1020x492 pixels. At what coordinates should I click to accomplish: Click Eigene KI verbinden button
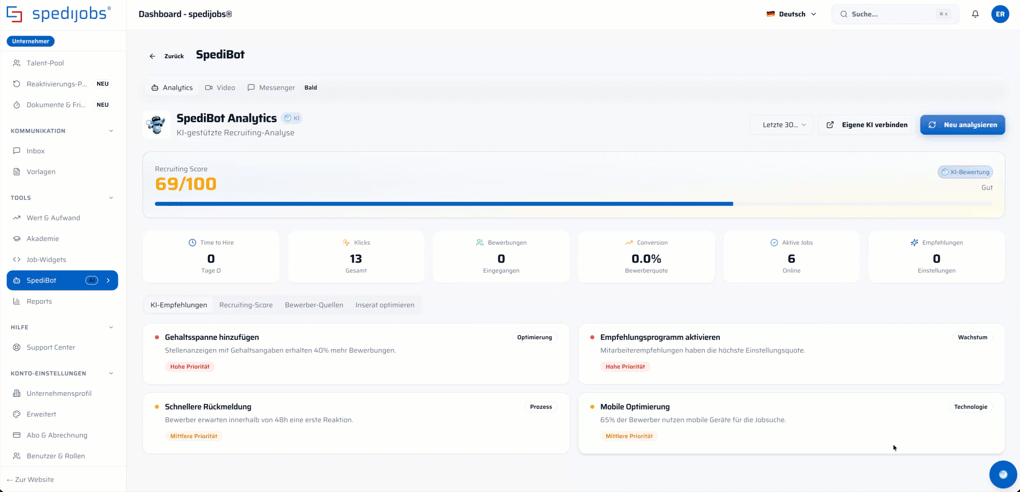pos(866,125)
